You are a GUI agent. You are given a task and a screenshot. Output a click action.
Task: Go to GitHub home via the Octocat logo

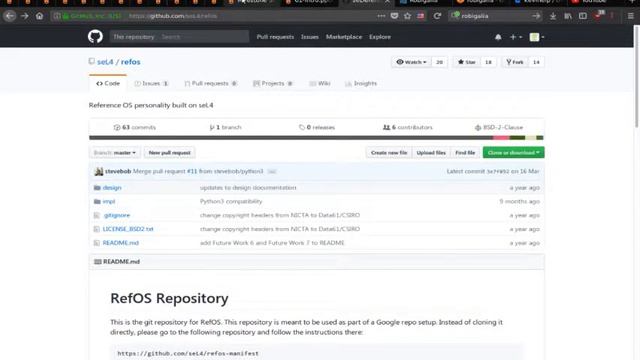coord(95,37)
